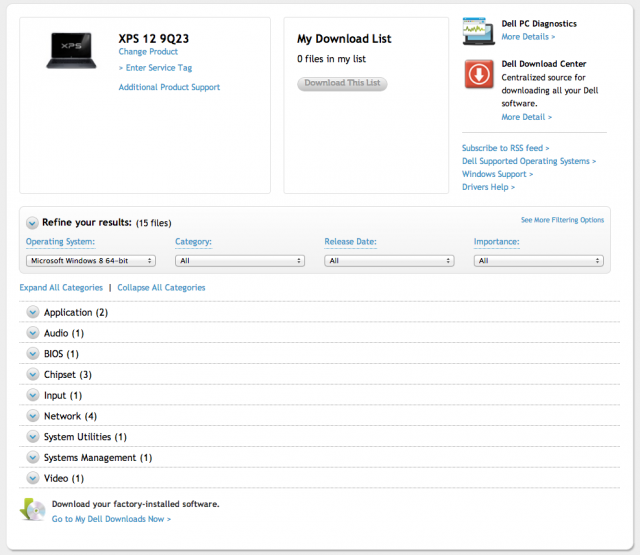Click Expand All Categories link
This screenshot has width=640, height=555.
pos(61,288)
